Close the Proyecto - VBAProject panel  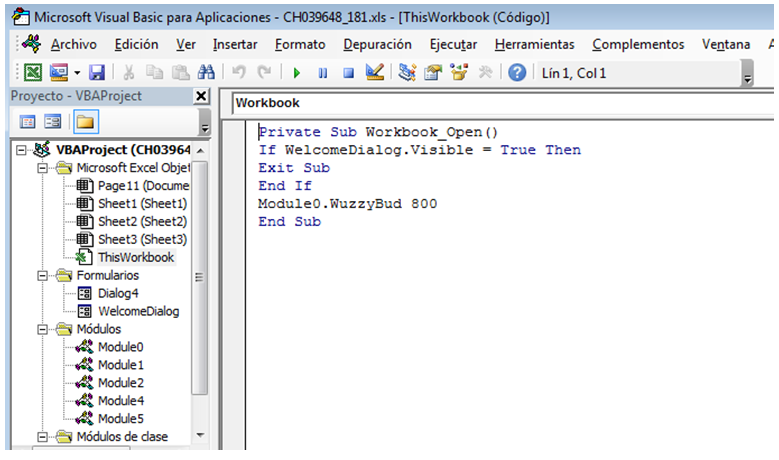[201, 96]
